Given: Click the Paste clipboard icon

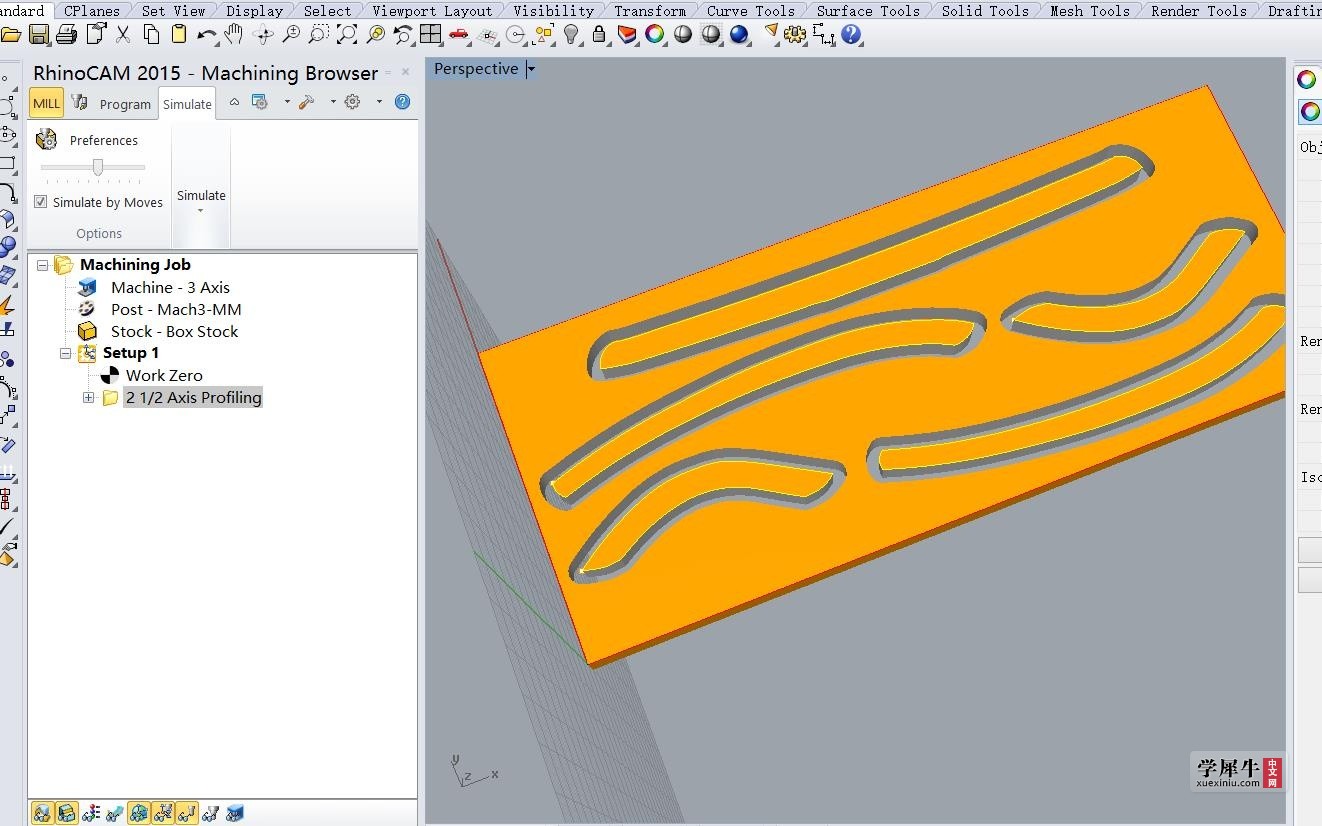Looking at the screenshot, I should (179, 35).
